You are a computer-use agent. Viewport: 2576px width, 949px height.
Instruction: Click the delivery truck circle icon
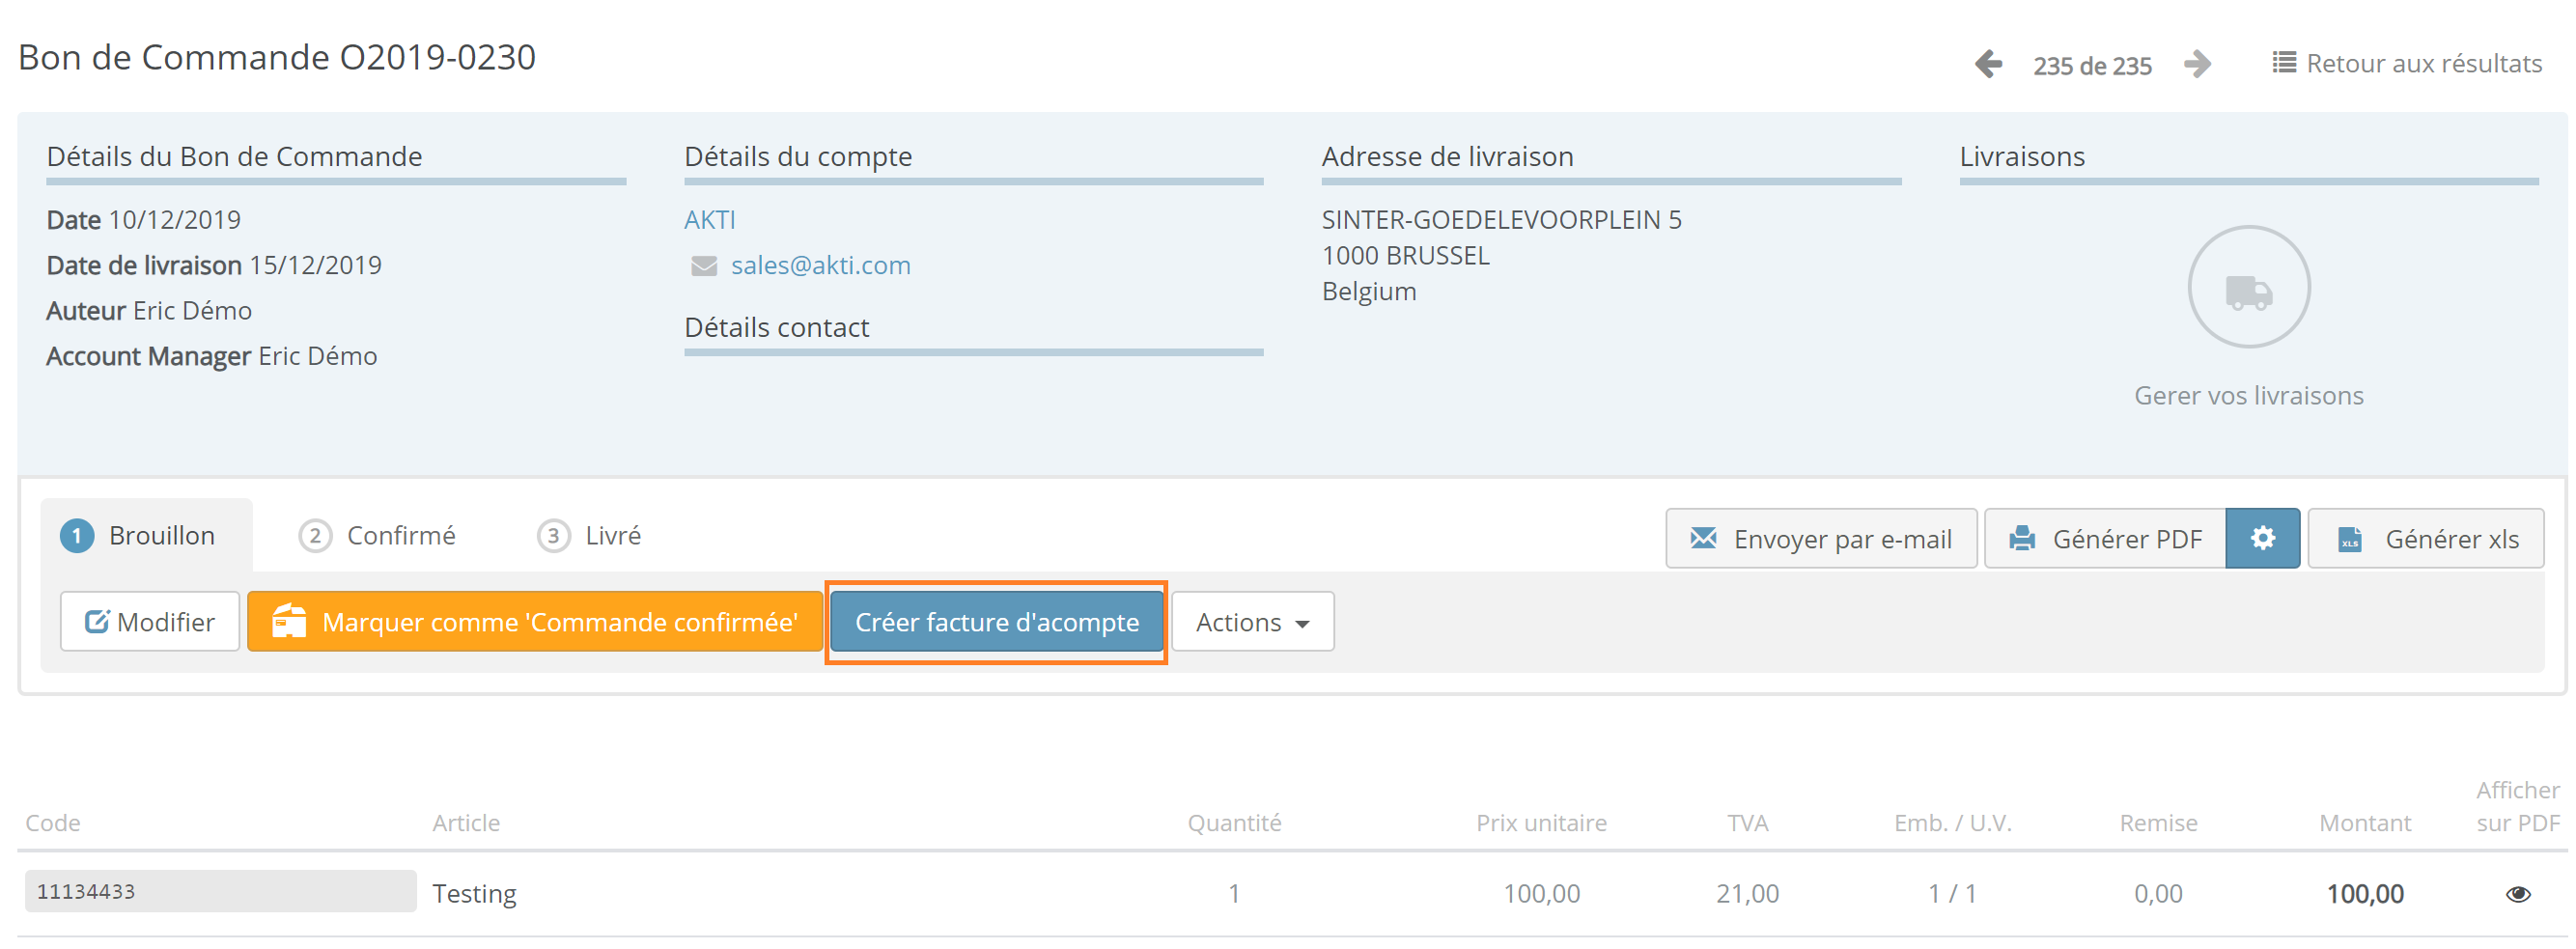(x=2249, y=287)
